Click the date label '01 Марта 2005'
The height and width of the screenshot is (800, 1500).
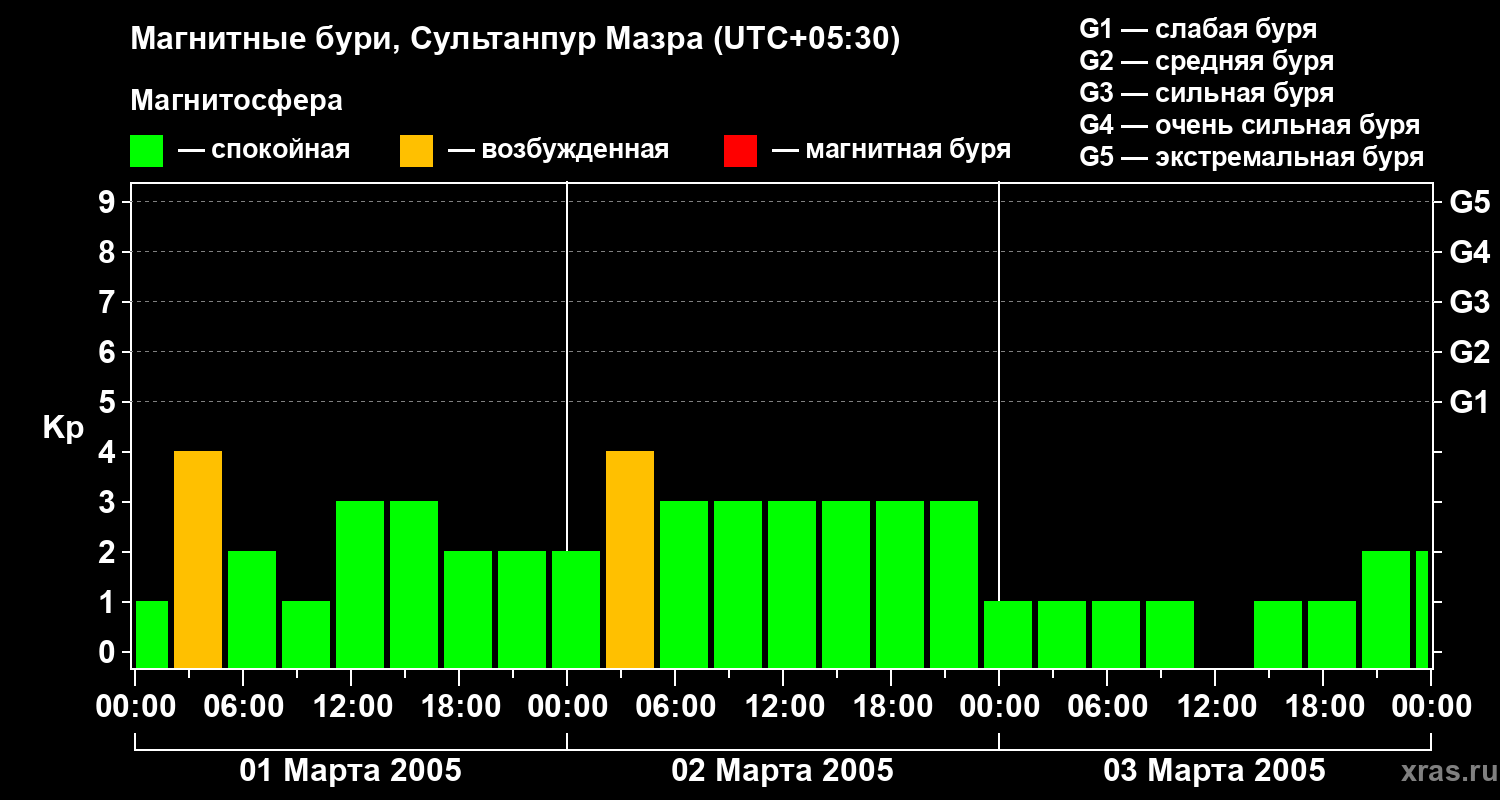351,771
